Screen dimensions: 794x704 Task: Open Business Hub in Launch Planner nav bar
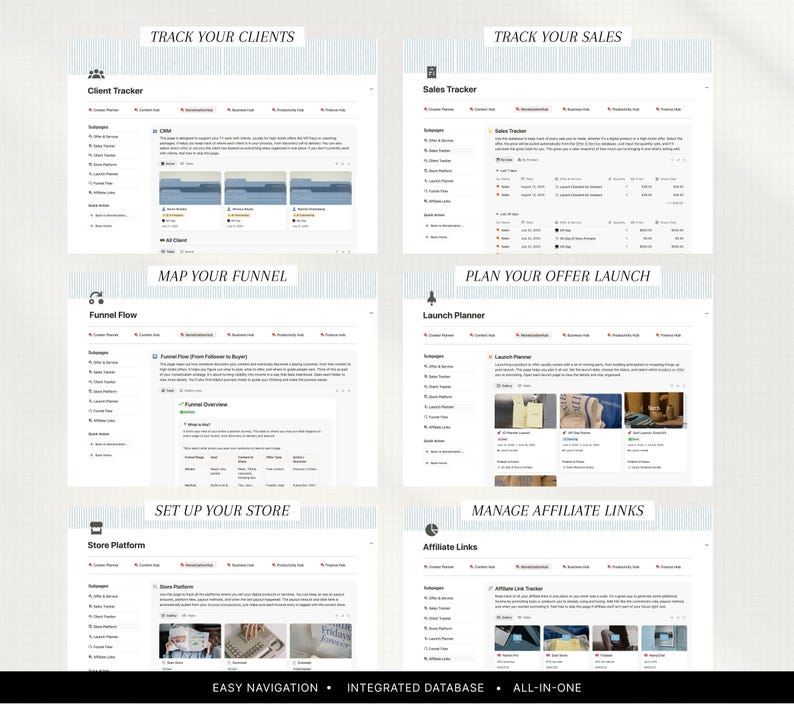click(576, 335)
